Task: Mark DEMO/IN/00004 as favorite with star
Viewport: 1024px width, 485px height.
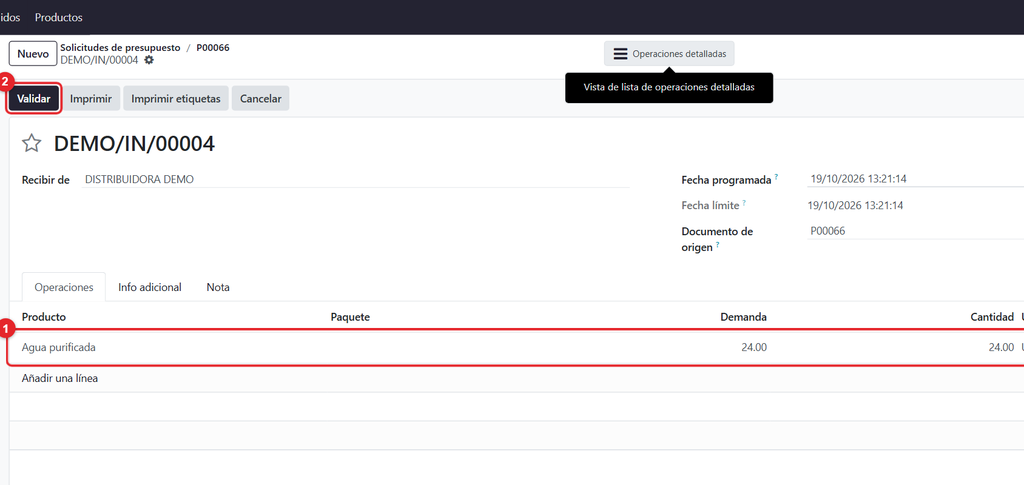Action: pos(31,144)
